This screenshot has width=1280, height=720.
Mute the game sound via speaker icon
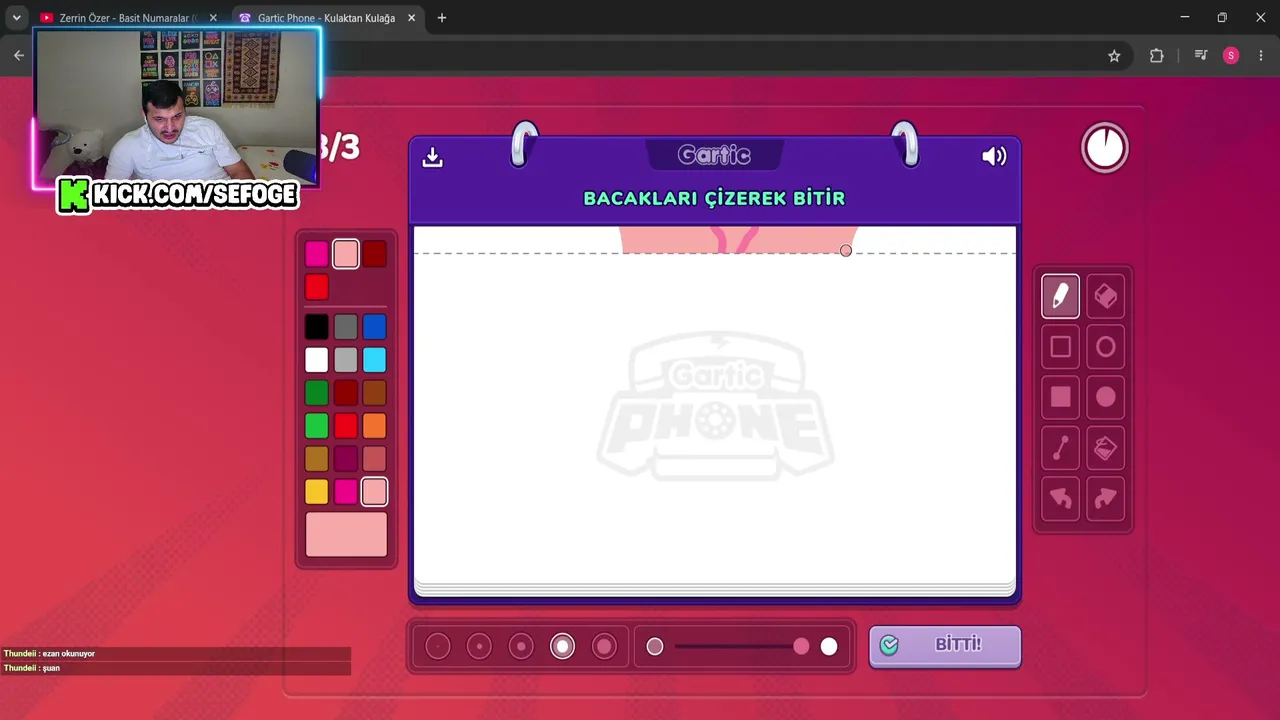coord(994,156)
